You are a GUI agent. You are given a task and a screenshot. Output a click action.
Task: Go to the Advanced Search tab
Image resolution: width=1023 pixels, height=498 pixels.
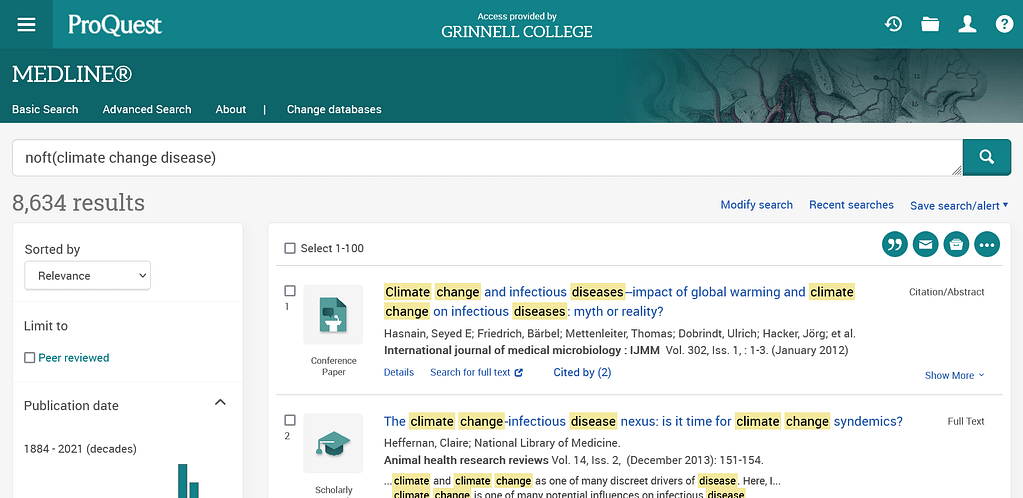[x=146, y=109]
